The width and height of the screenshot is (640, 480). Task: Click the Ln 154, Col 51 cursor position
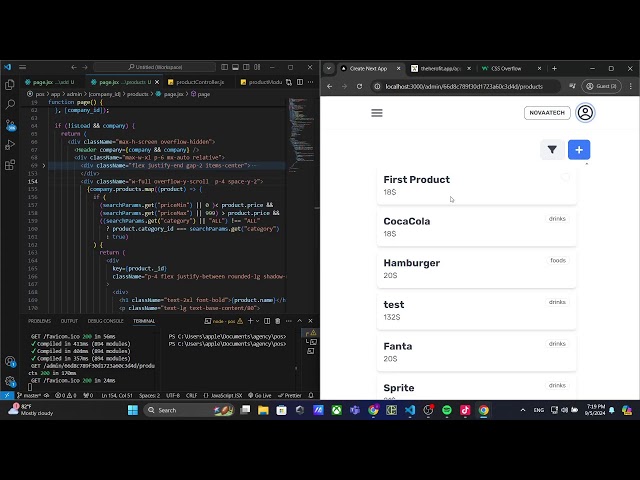point(117,395)
